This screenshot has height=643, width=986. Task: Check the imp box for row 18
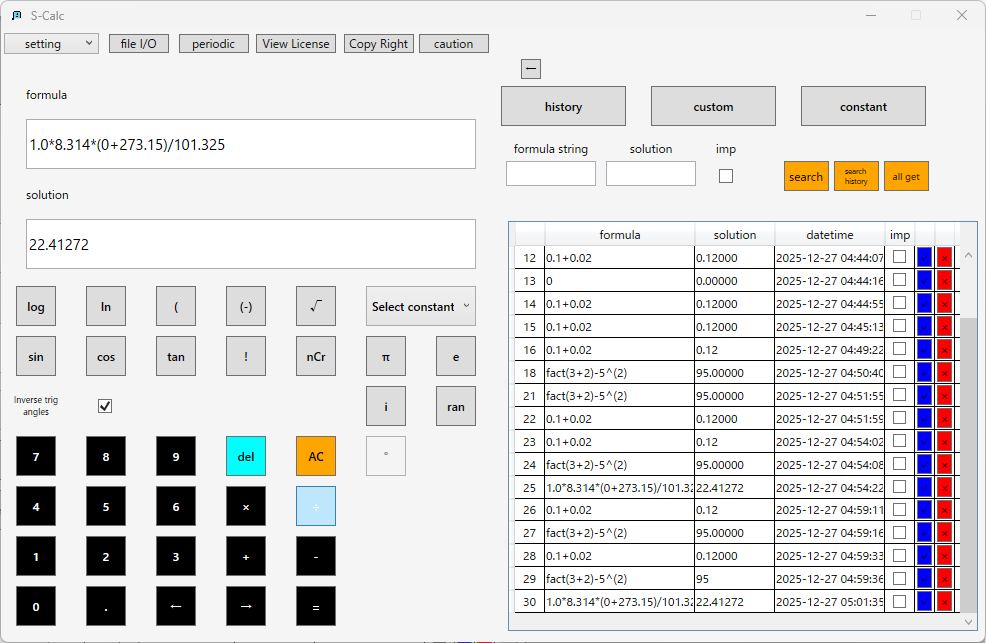pos(900,371)
